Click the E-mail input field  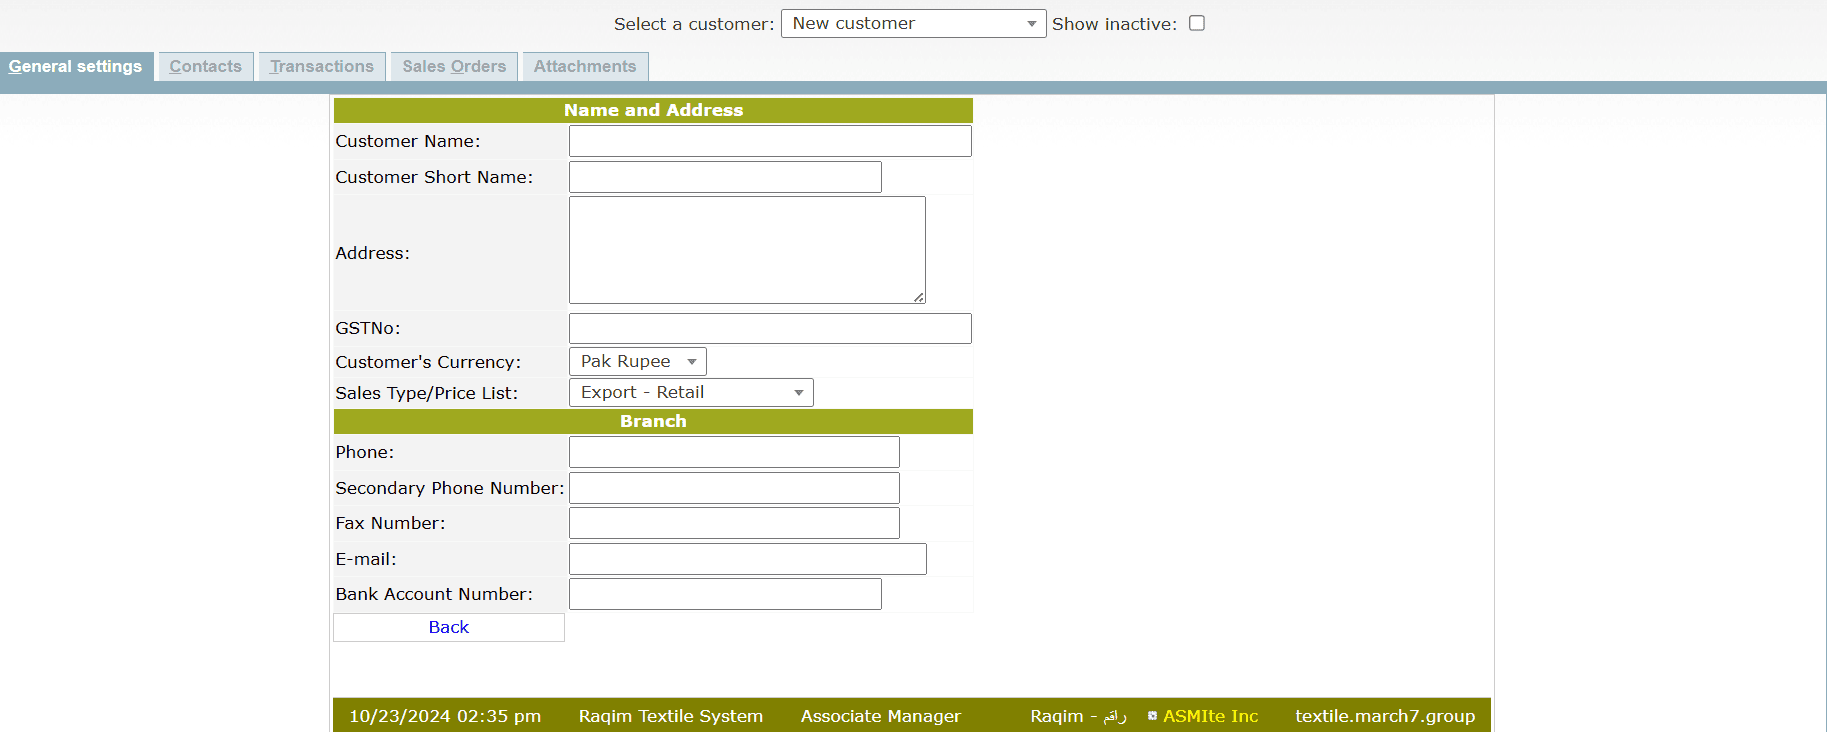(747, 559)
